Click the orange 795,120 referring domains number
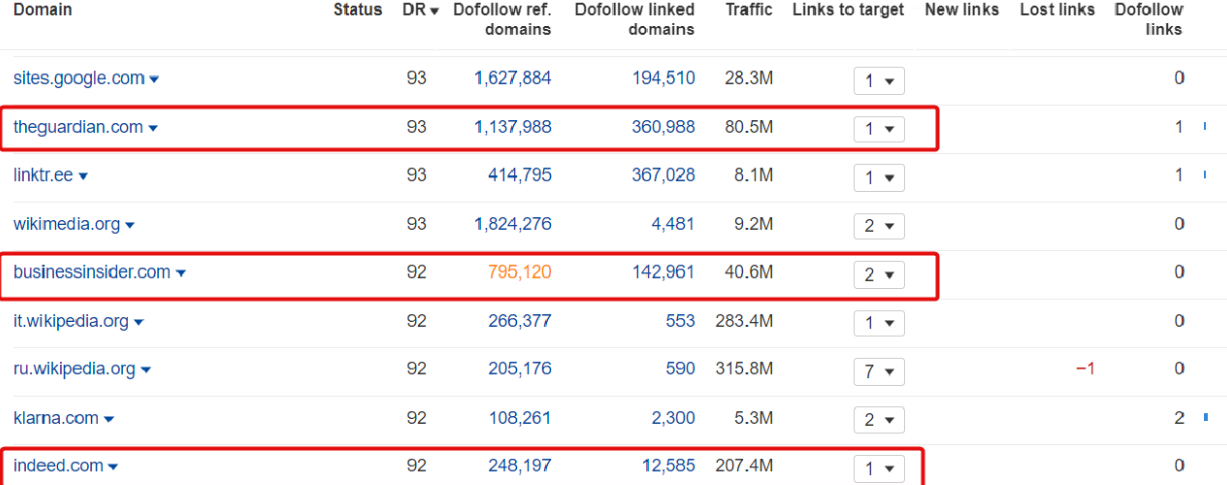 (519, 272)
